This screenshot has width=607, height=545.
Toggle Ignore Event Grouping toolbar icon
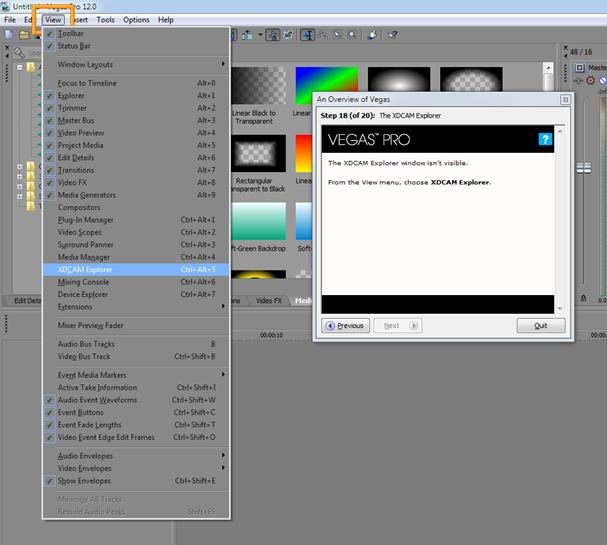point(288,35)
